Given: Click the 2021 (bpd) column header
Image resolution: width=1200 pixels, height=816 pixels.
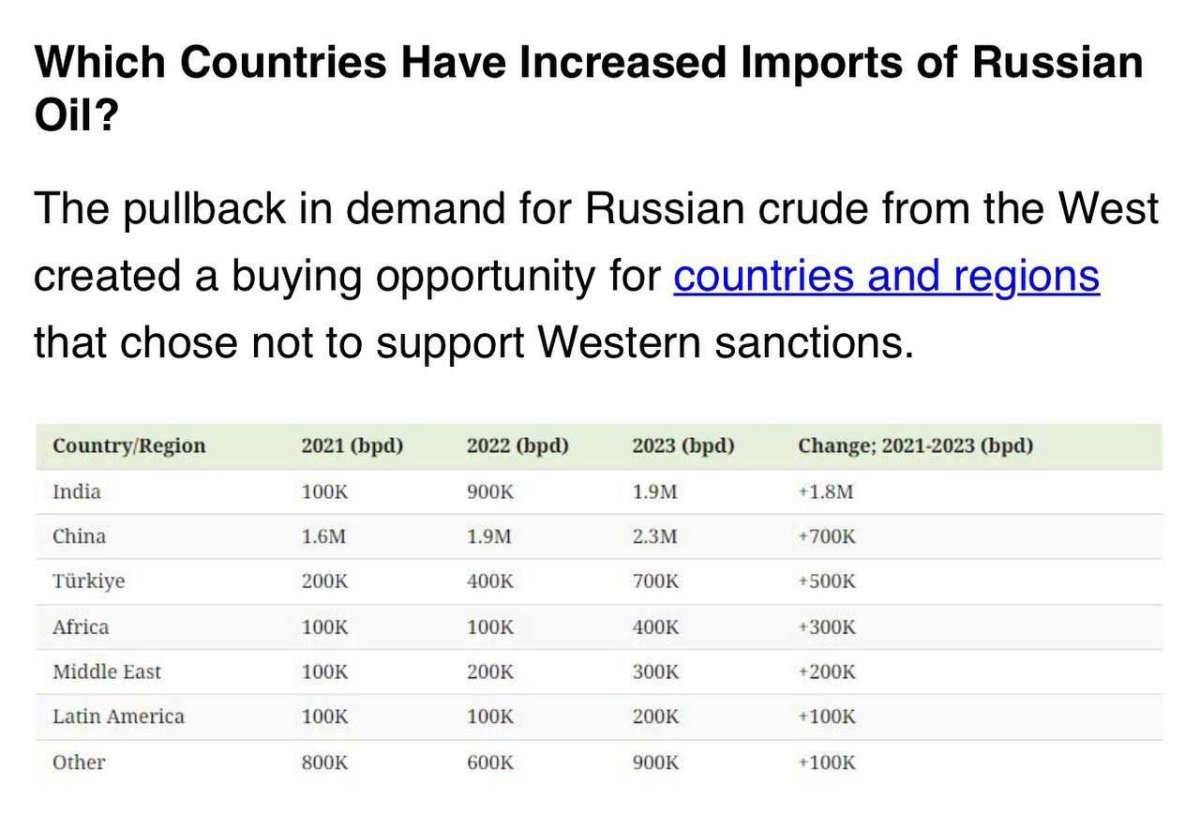Looking at the screenshot, I should (352, 446).
